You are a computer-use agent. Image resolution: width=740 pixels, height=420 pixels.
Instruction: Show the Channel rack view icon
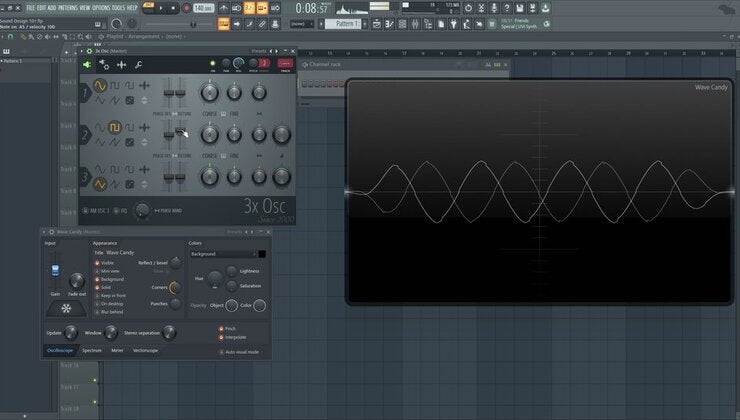(x=402, y=24)
